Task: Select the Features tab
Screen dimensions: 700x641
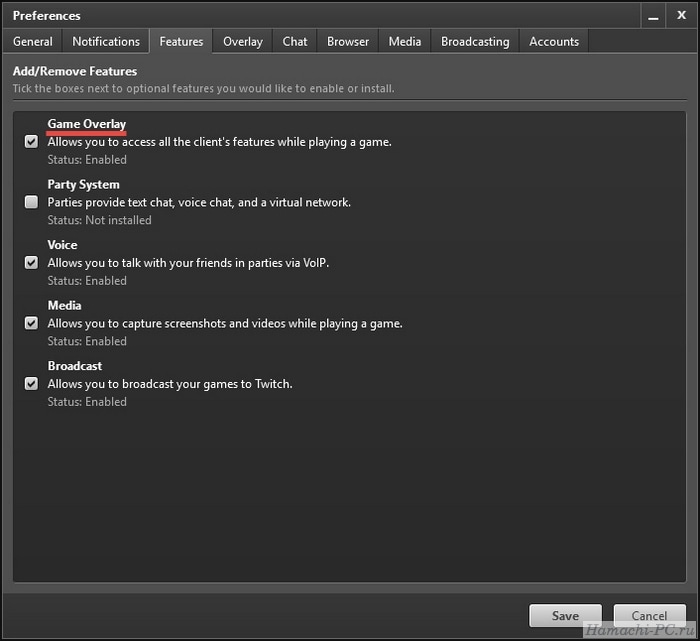Action: point(181,42)
